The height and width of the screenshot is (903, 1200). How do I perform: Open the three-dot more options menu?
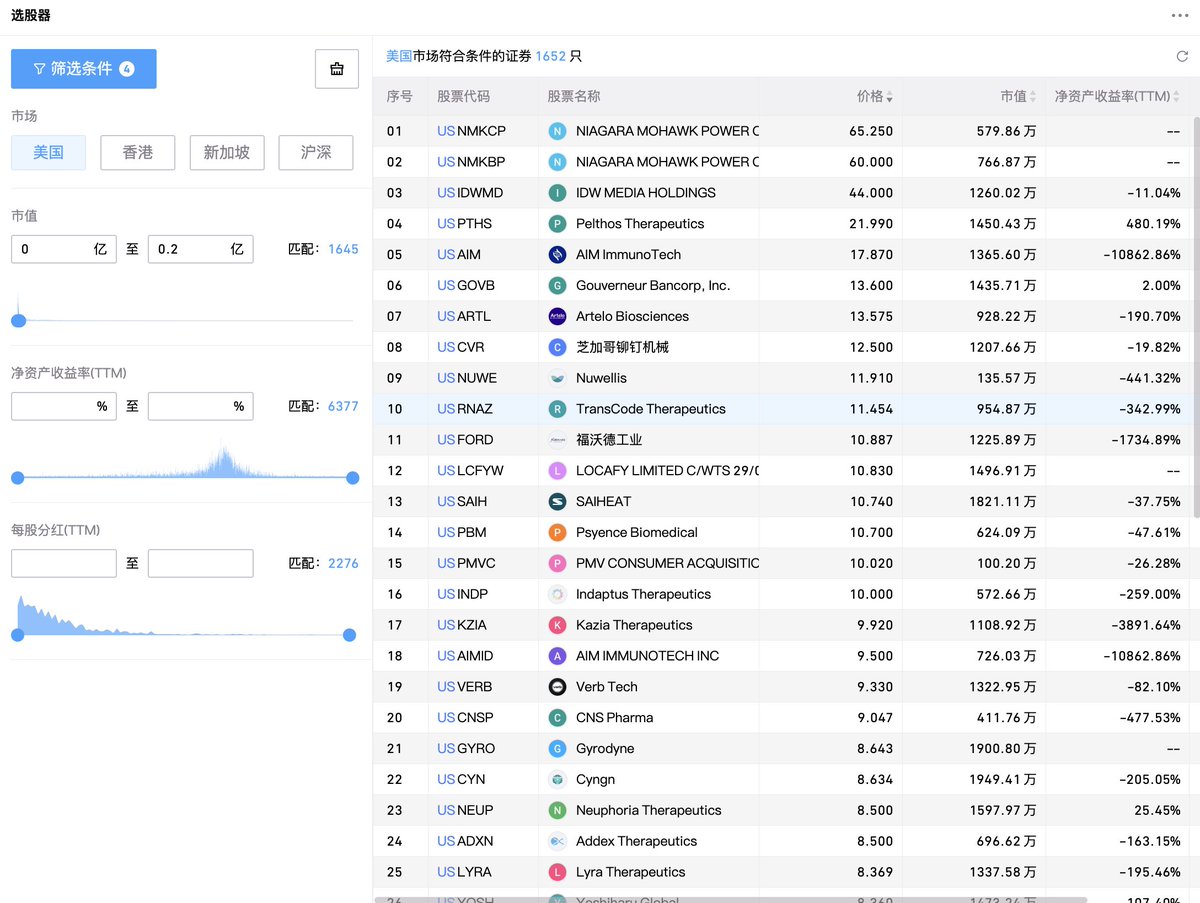(1180, 16)
